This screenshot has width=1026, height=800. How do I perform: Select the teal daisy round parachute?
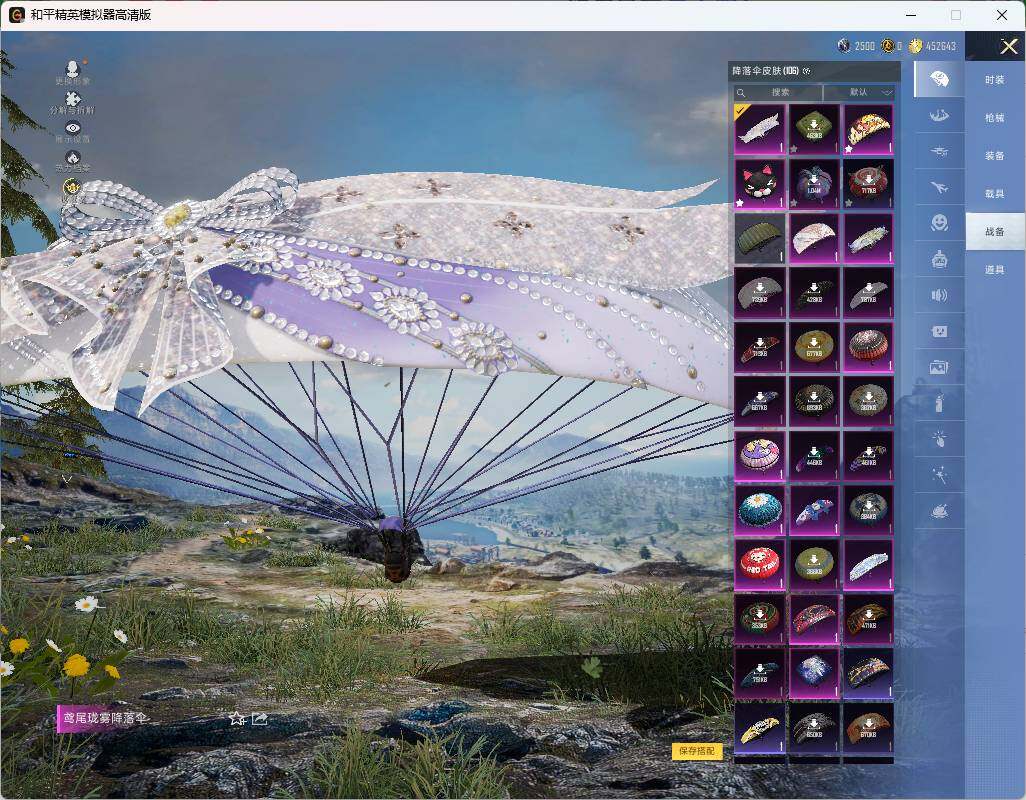pos(759,510)
